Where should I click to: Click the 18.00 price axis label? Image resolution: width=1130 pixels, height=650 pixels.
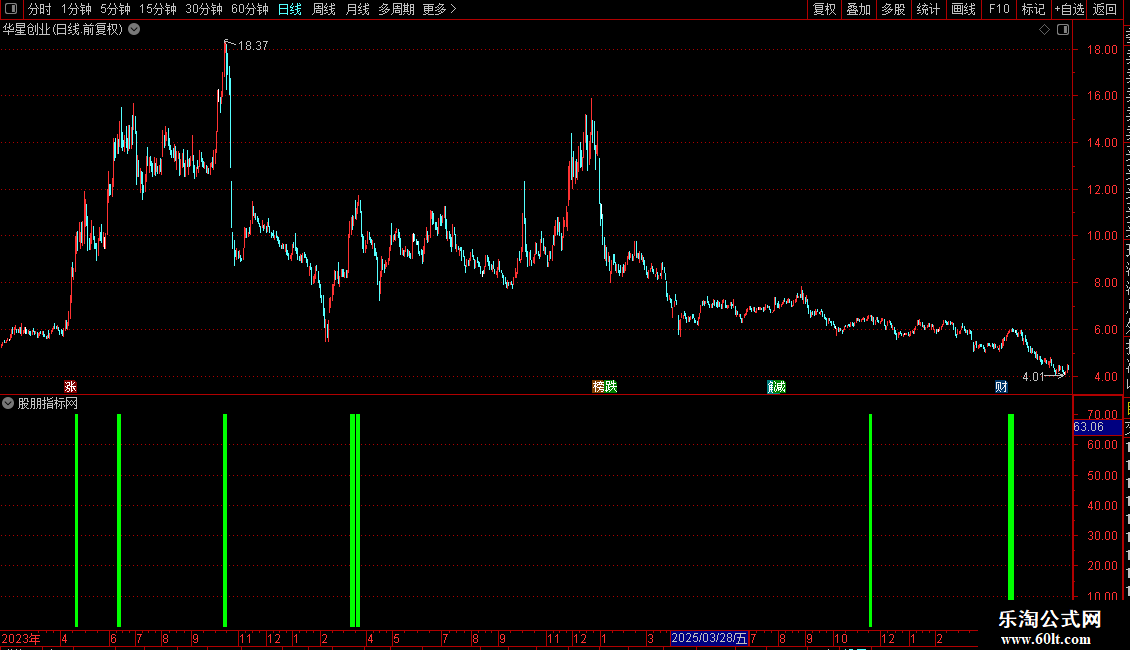pyautogui.click(x=1103, y=50)
